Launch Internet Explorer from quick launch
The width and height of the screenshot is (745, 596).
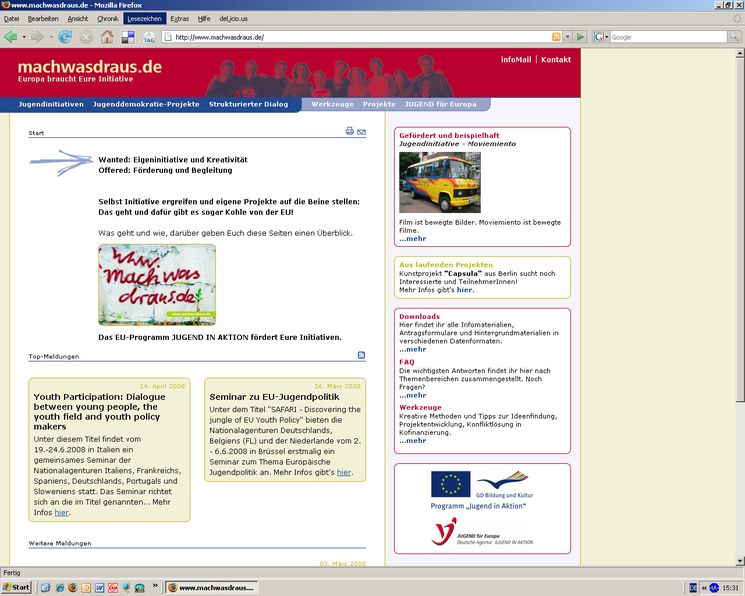click(59, 588)
